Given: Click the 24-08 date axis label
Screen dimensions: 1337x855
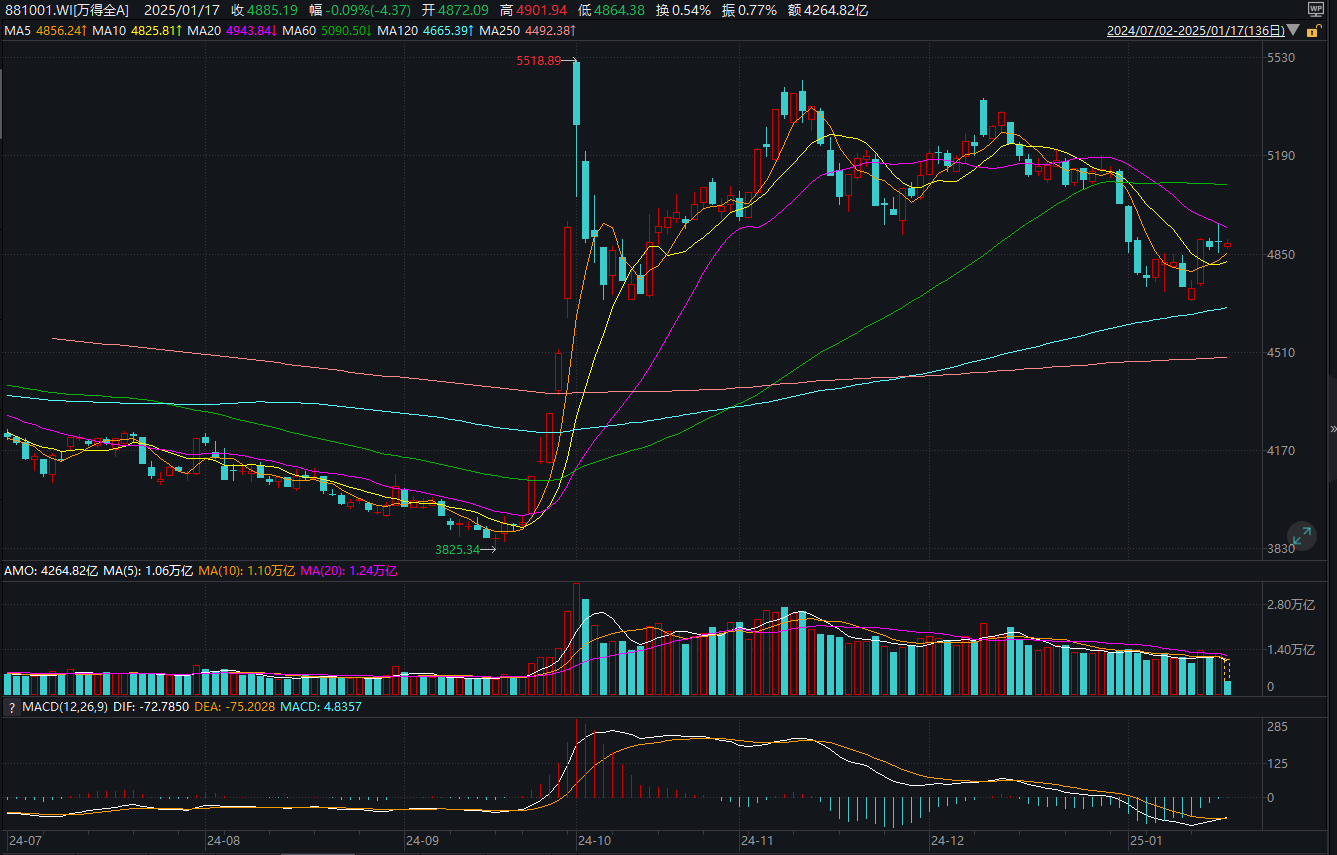Looking at the screenshot, I should [x=224, y=841].
